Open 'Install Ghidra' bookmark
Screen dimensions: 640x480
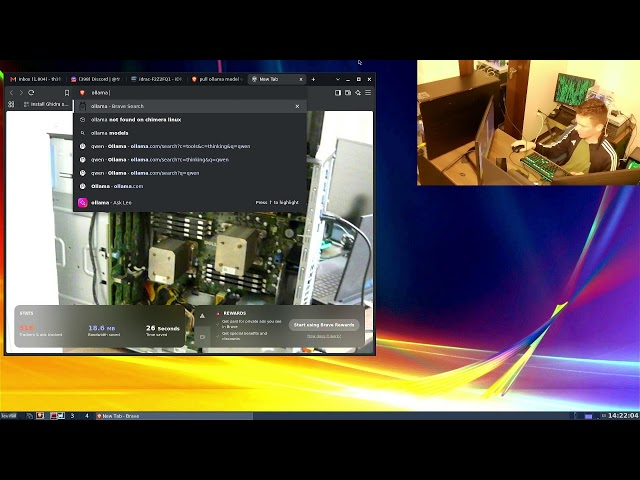click(x=46, y=104)
